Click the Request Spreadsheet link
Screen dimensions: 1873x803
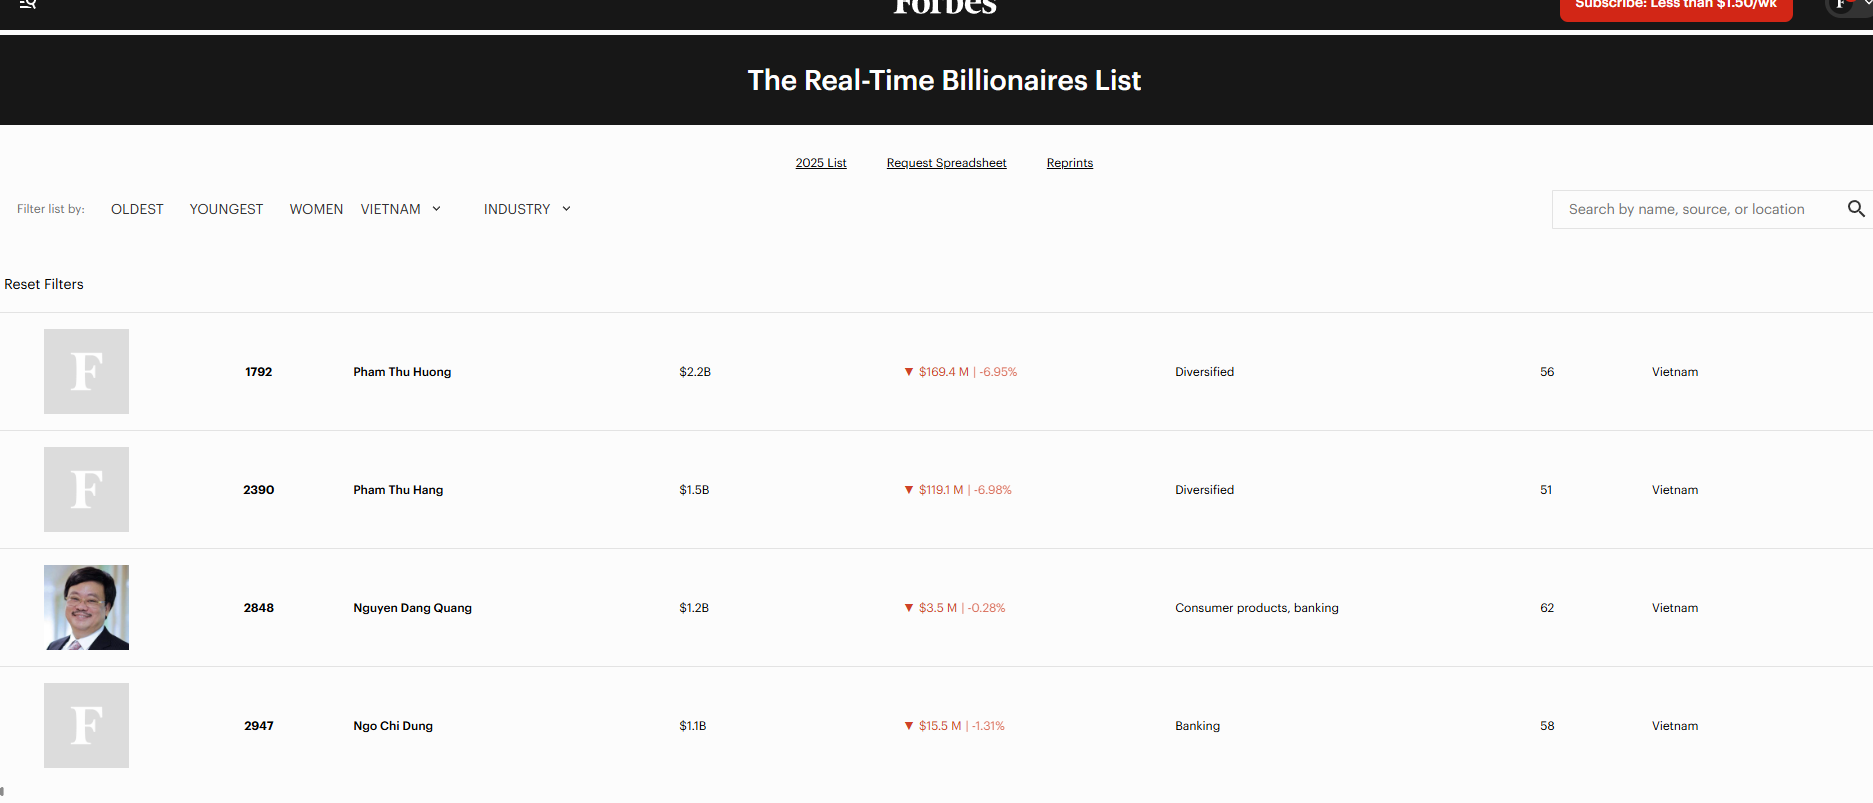coord(946,163)
